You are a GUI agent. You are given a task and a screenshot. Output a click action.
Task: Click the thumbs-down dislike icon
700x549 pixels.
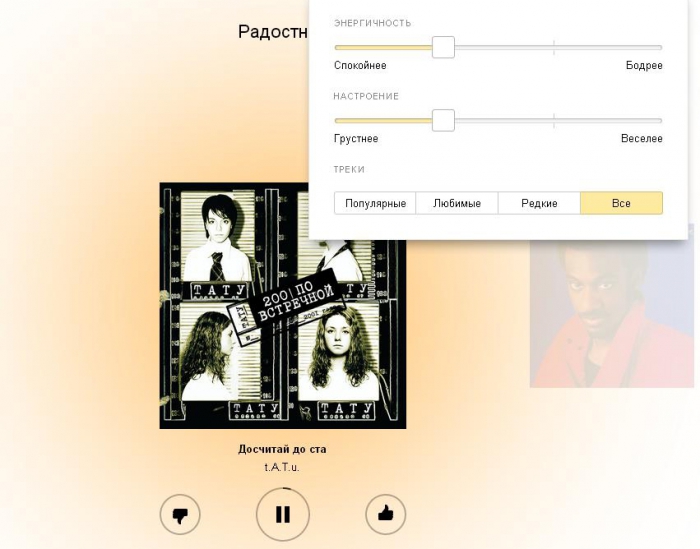180,515
